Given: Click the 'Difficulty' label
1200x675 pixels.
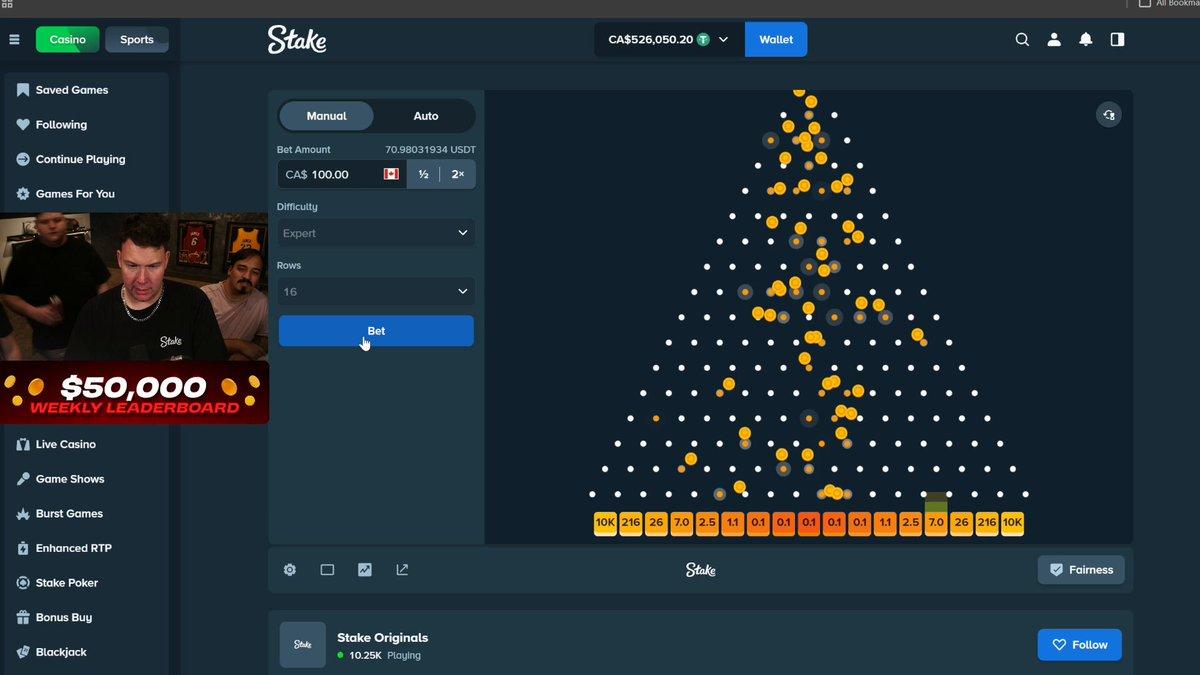Looking at the screenshot, I should pyautogui.click(x=297, y=207).
